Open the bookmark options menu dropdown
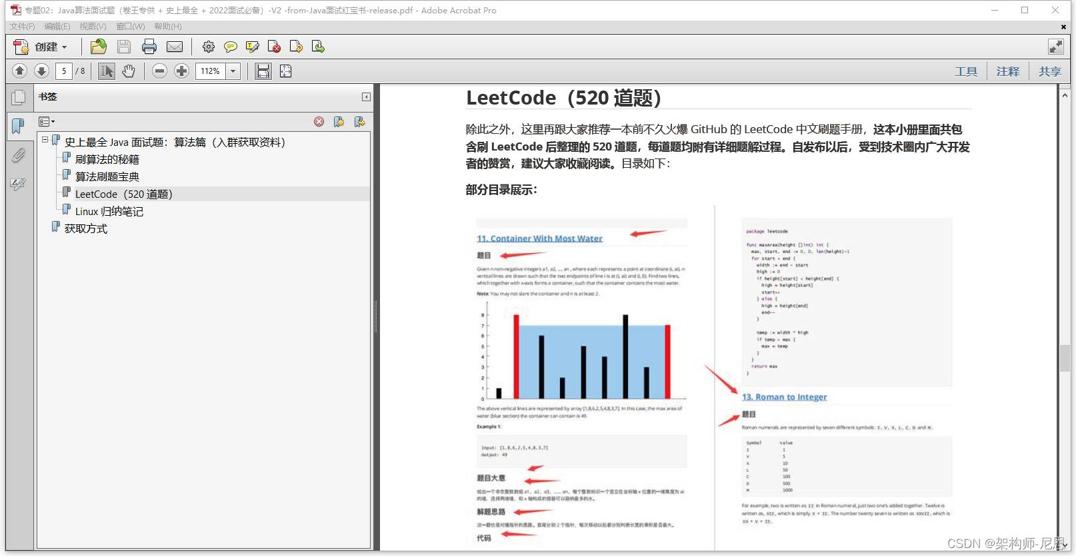1076x556 pixels. tap(47, 121)
